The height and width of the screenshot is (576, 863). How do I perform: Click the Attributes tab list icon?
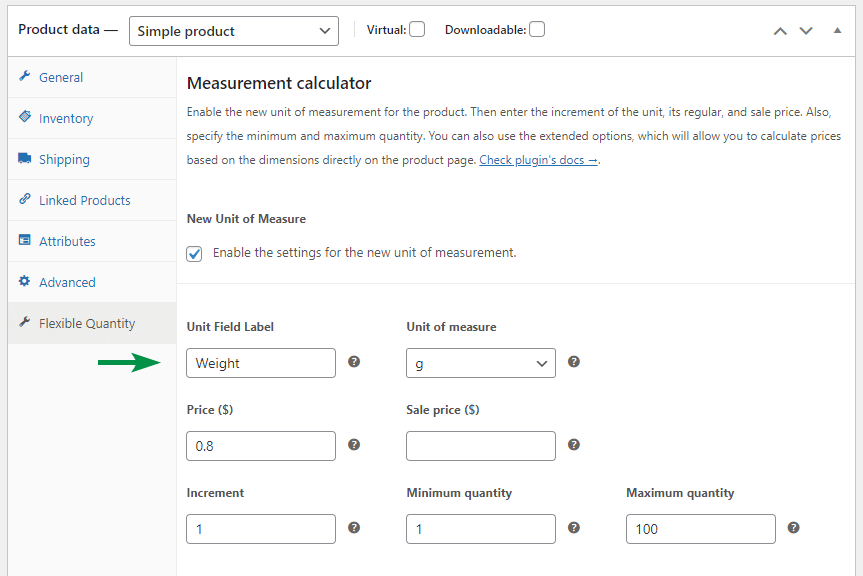pyautogui.click(x=25, y=240)
